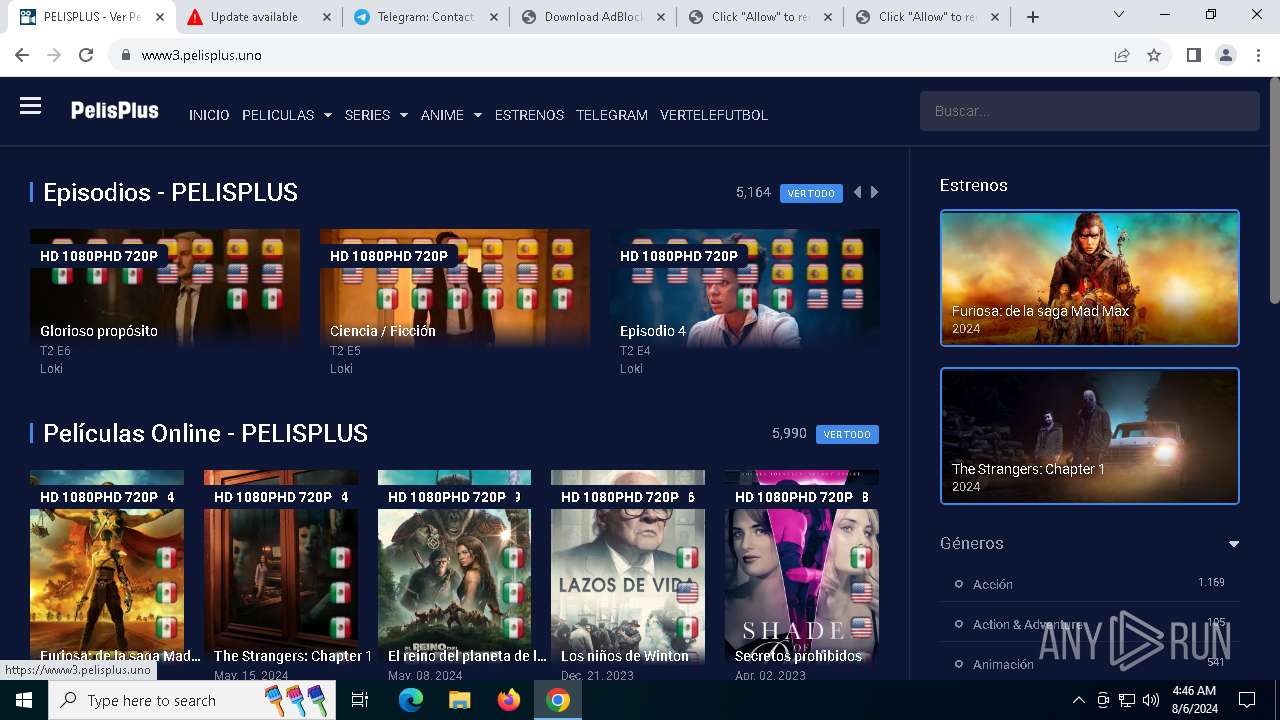Open new browser tab
Screen dimensions: 1280x720
[x=1033, y=17]
